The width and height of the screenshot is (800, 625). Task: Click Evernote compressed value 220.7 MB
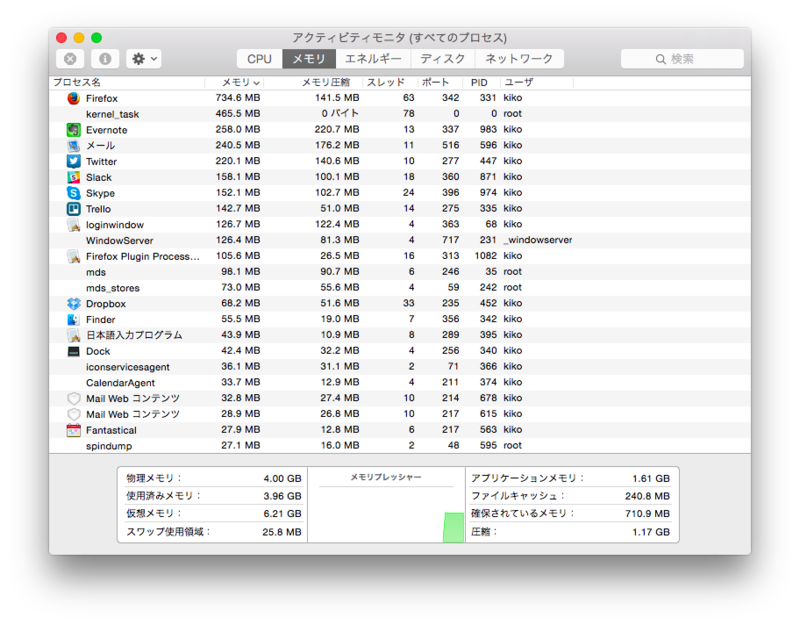pyautogui.click(x=337, y=130)
